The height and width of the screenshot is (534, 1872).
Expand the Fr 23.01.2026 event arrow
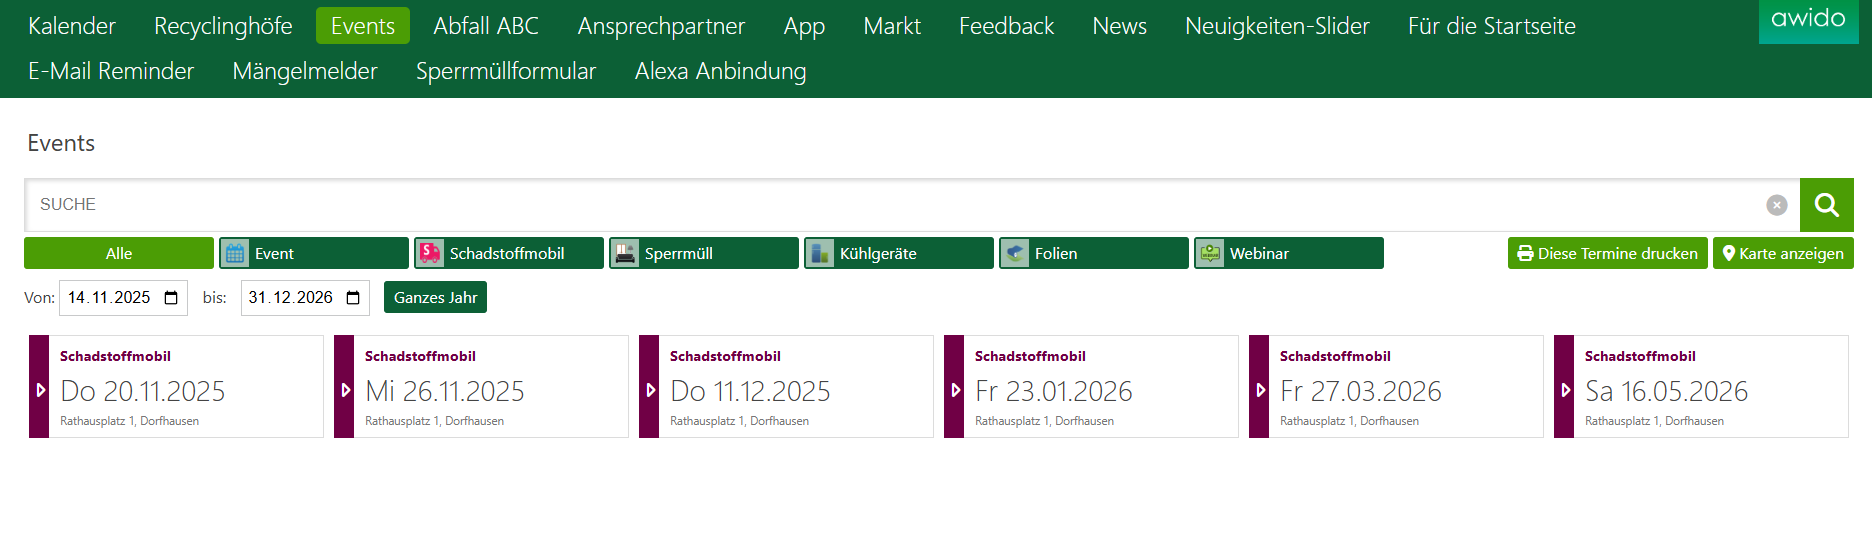[955, 390]
